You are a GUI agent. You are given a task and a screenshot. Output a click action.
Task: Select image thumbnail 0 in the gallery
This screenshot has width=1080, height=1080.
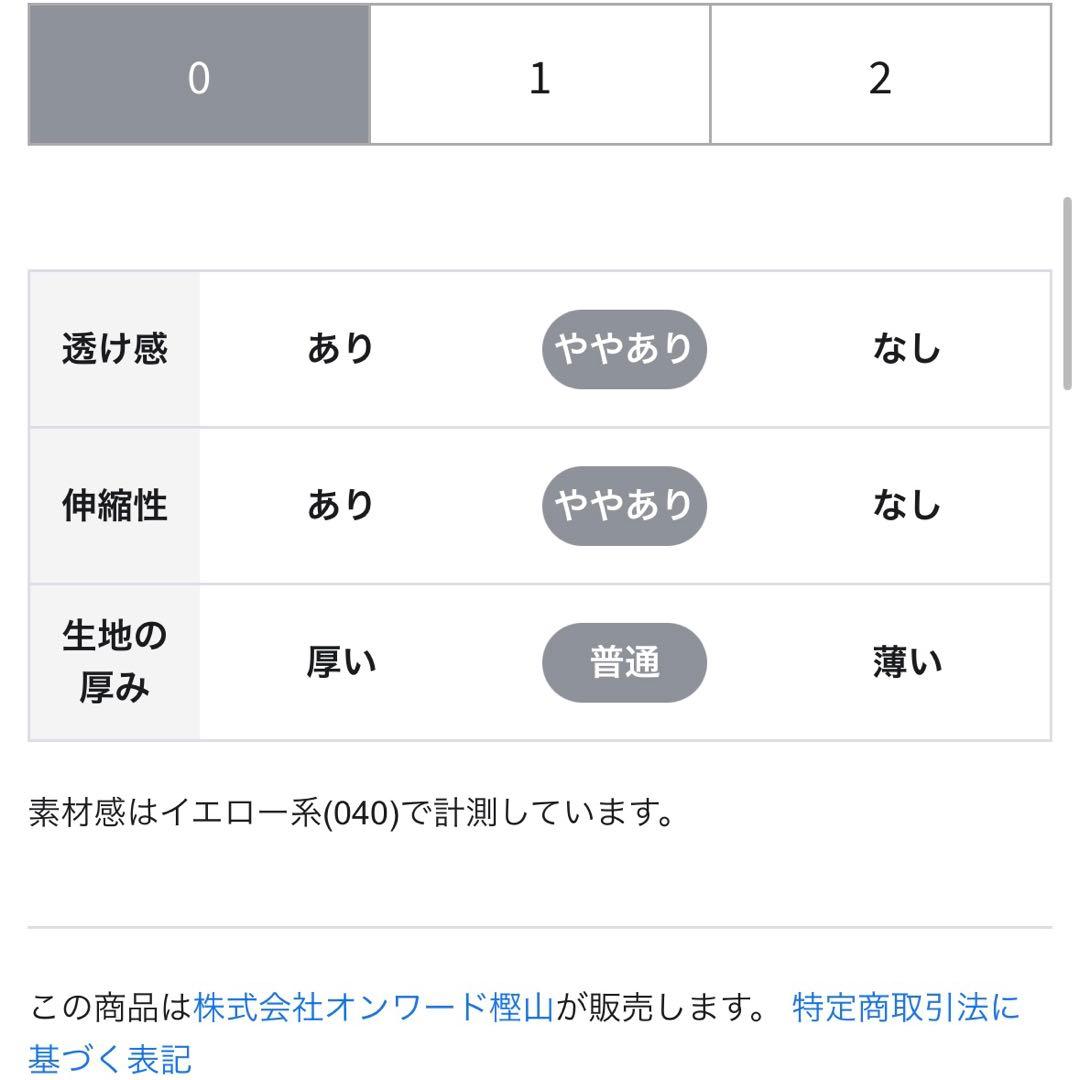point(197,72)
